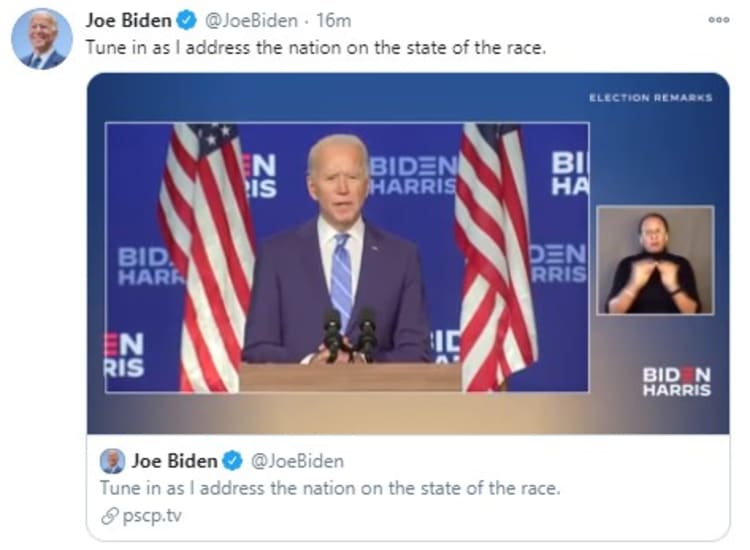Viewport: 750px width, 550px height.
Task: Click the Biden Harris logo at the video's bottom-right
Action: tap(677, 381)
